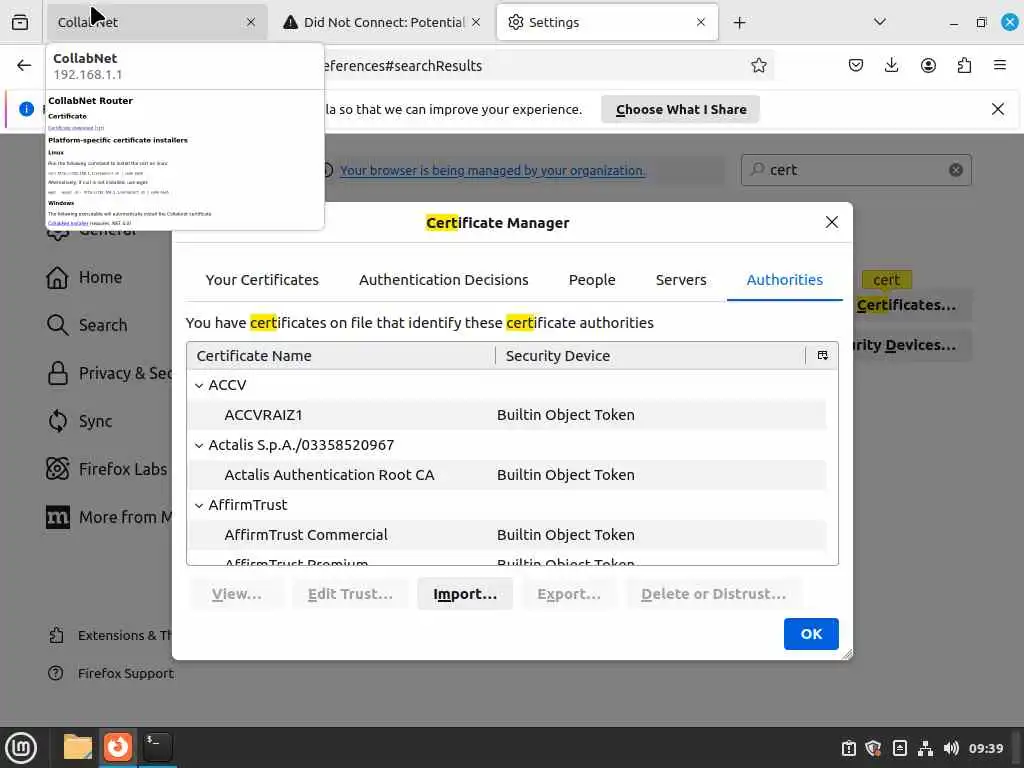Open Extensions & Themes link
Image resolution: width=1024 pixels, height=768 pixels.
click(109, 635)
